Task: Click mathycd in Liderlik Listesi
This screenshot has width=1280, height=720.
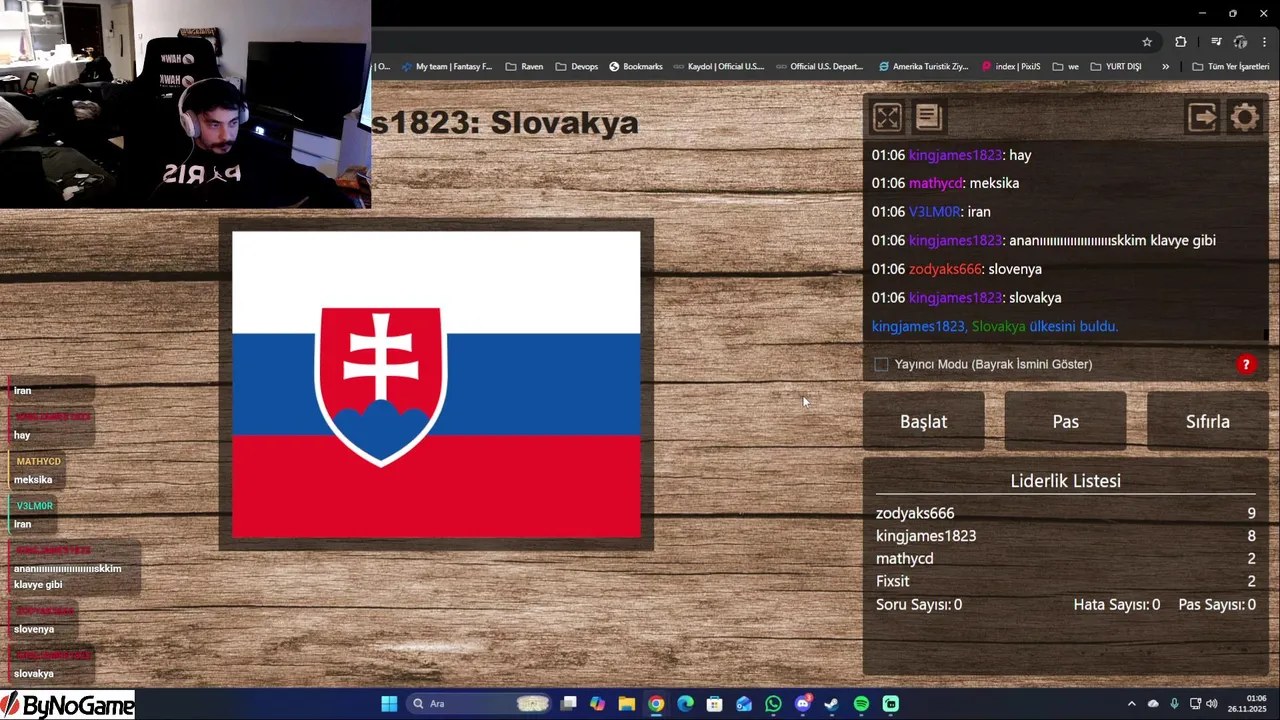Action: click(x=904, y=559)
